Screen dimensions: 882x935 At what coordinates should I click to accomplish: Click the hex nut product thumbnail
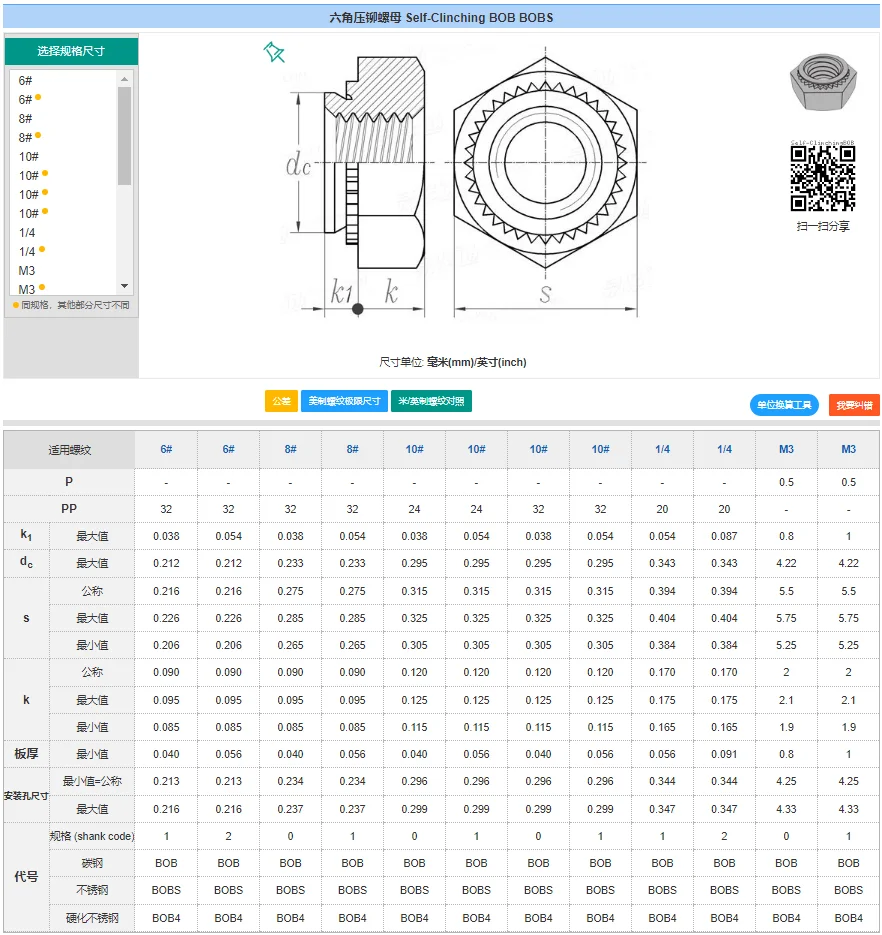(823, 84)
